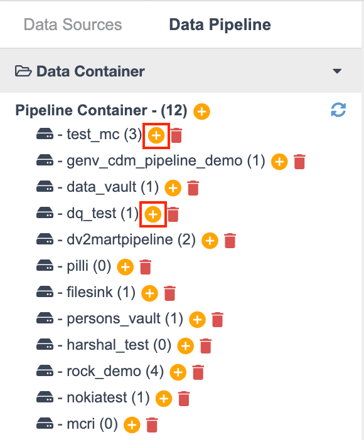
Task: Click the Pipeline Container heading
Action: pos(101,110)
